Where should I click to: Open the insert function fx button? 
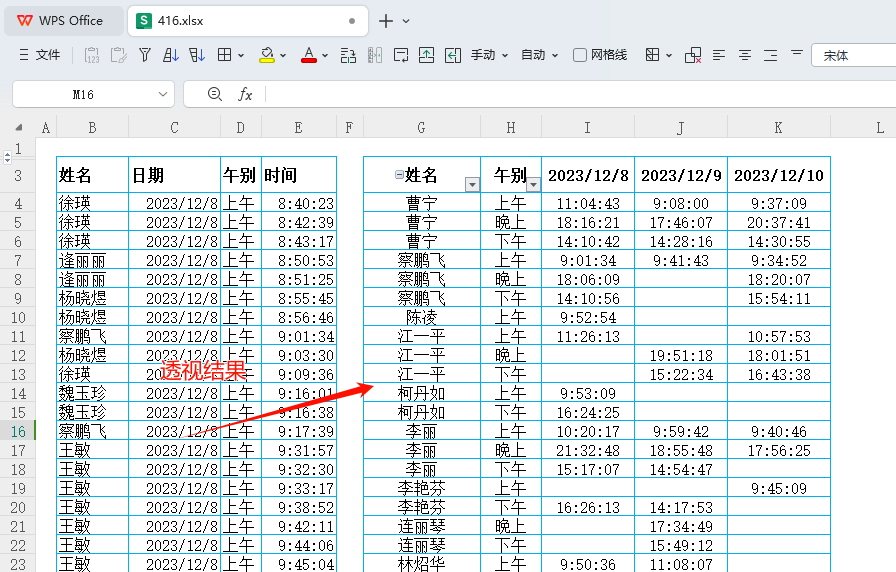click(245, 94)
